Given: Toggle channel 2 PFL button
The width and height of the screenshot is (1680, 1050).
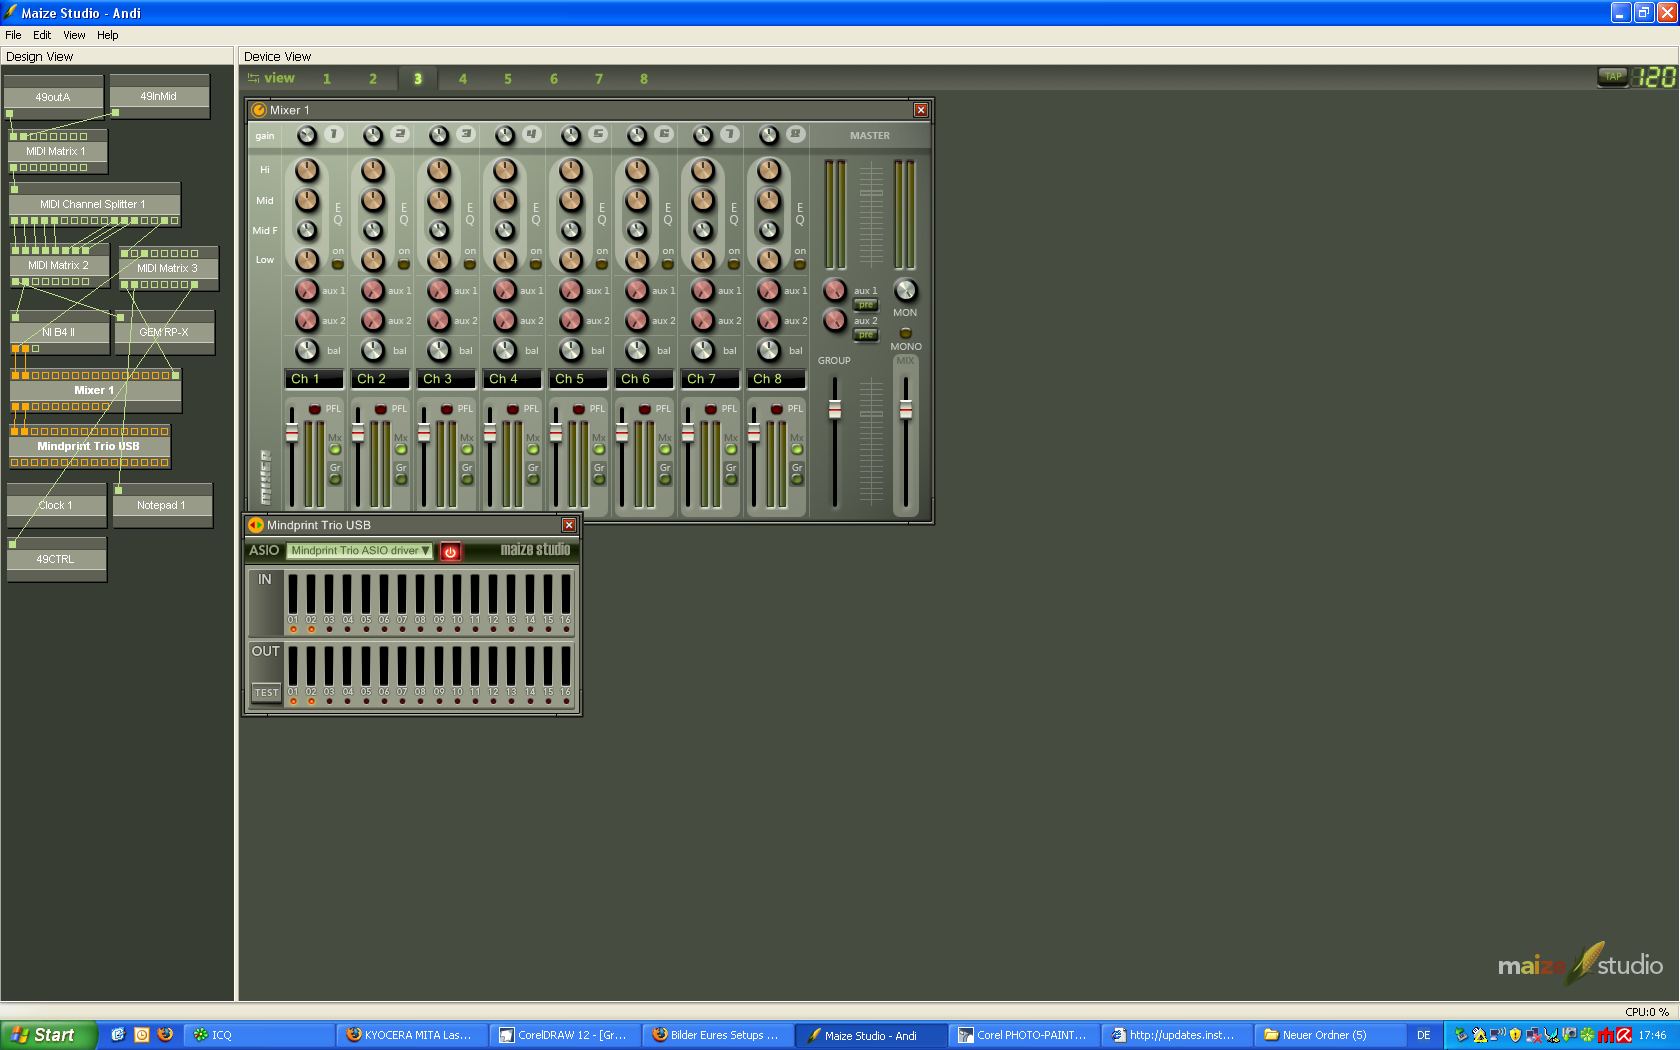Looking at the screenshot, I should [380, 409].
